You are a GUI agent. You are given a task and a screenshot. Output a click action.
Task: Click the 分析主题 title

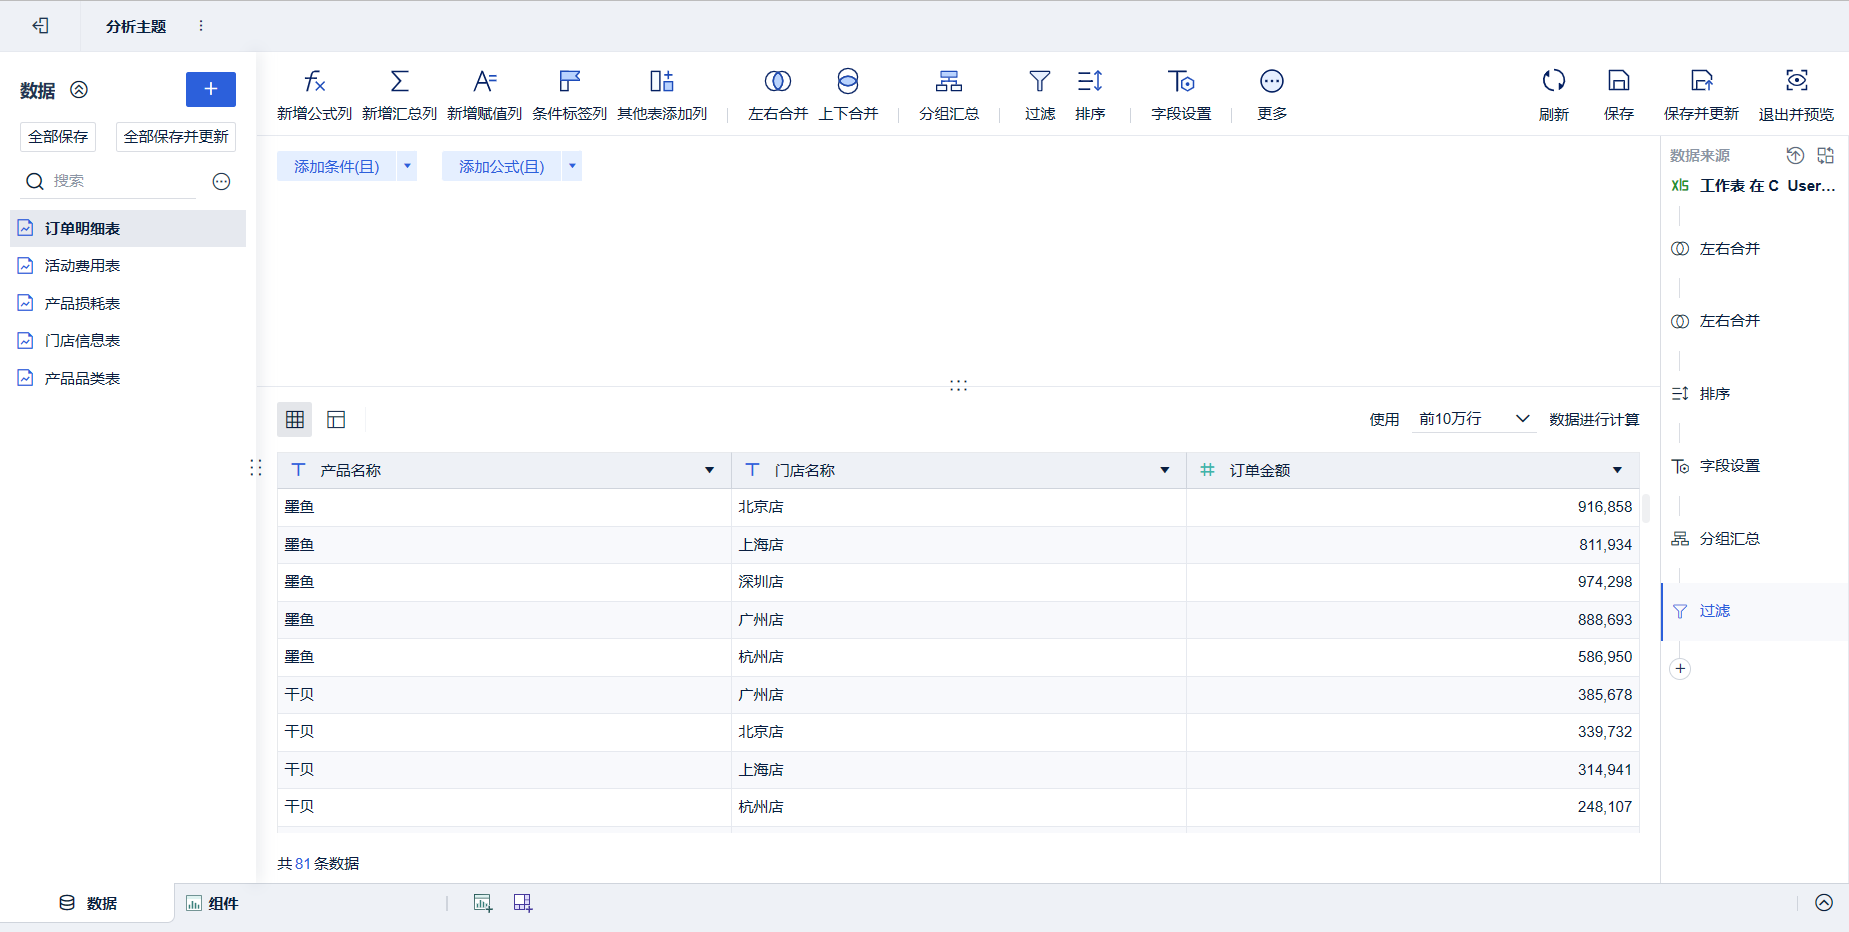(x=136, y=26)
